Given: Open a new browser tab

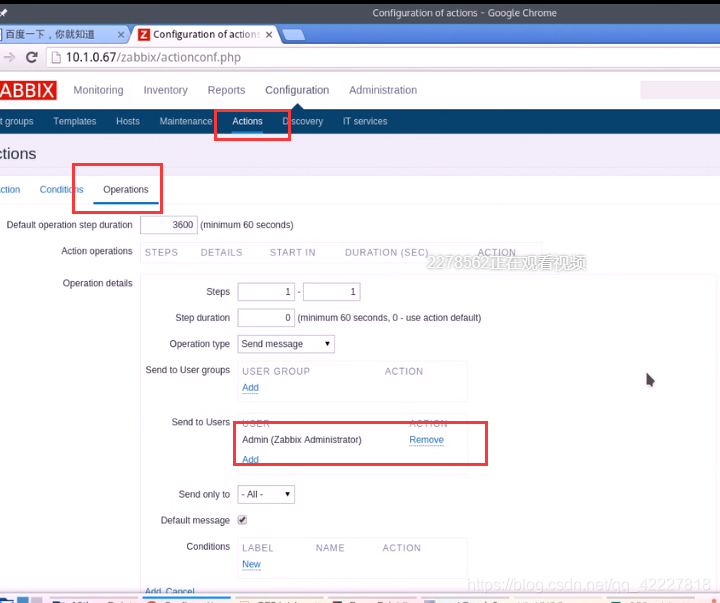Looking at the screenshot, I should pos(293,35).
